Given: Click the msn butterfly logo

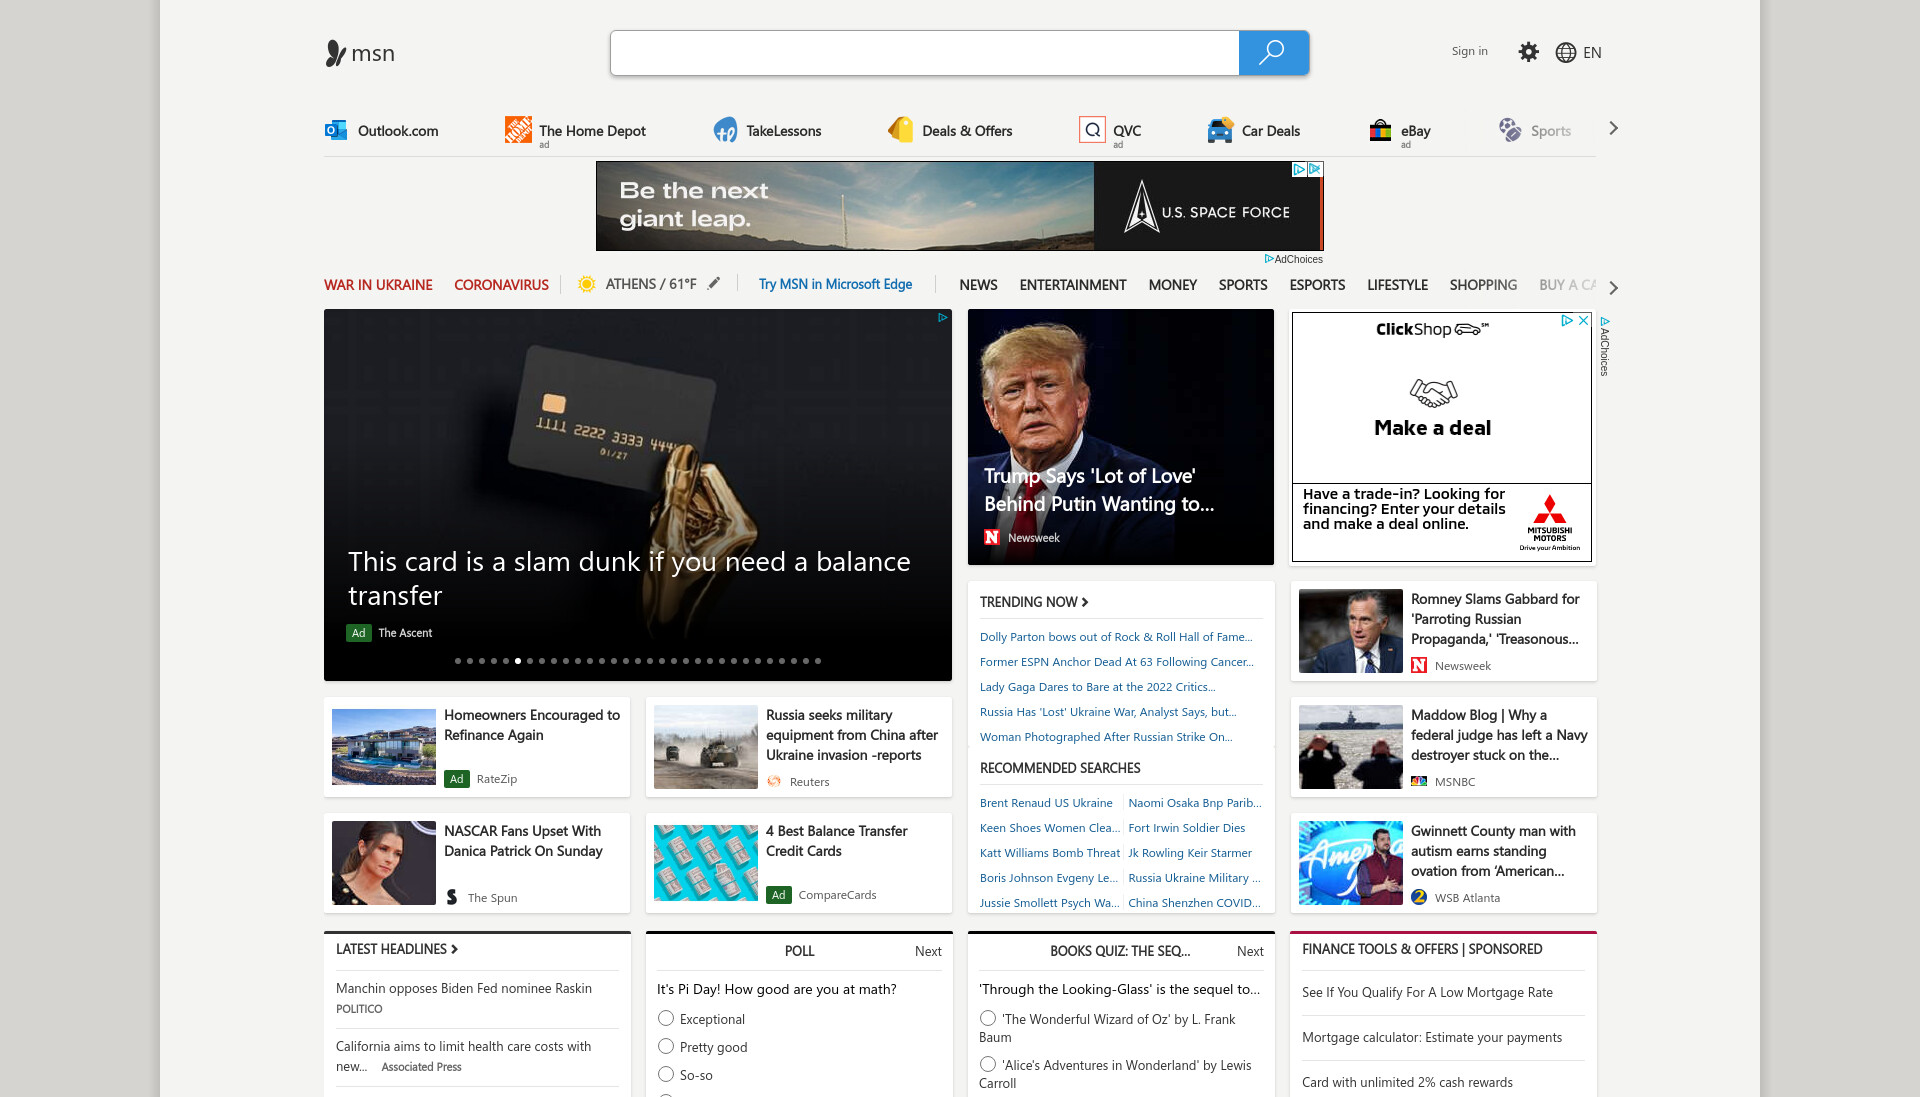Looking at the screenshot, I should [x=336, y=53].
